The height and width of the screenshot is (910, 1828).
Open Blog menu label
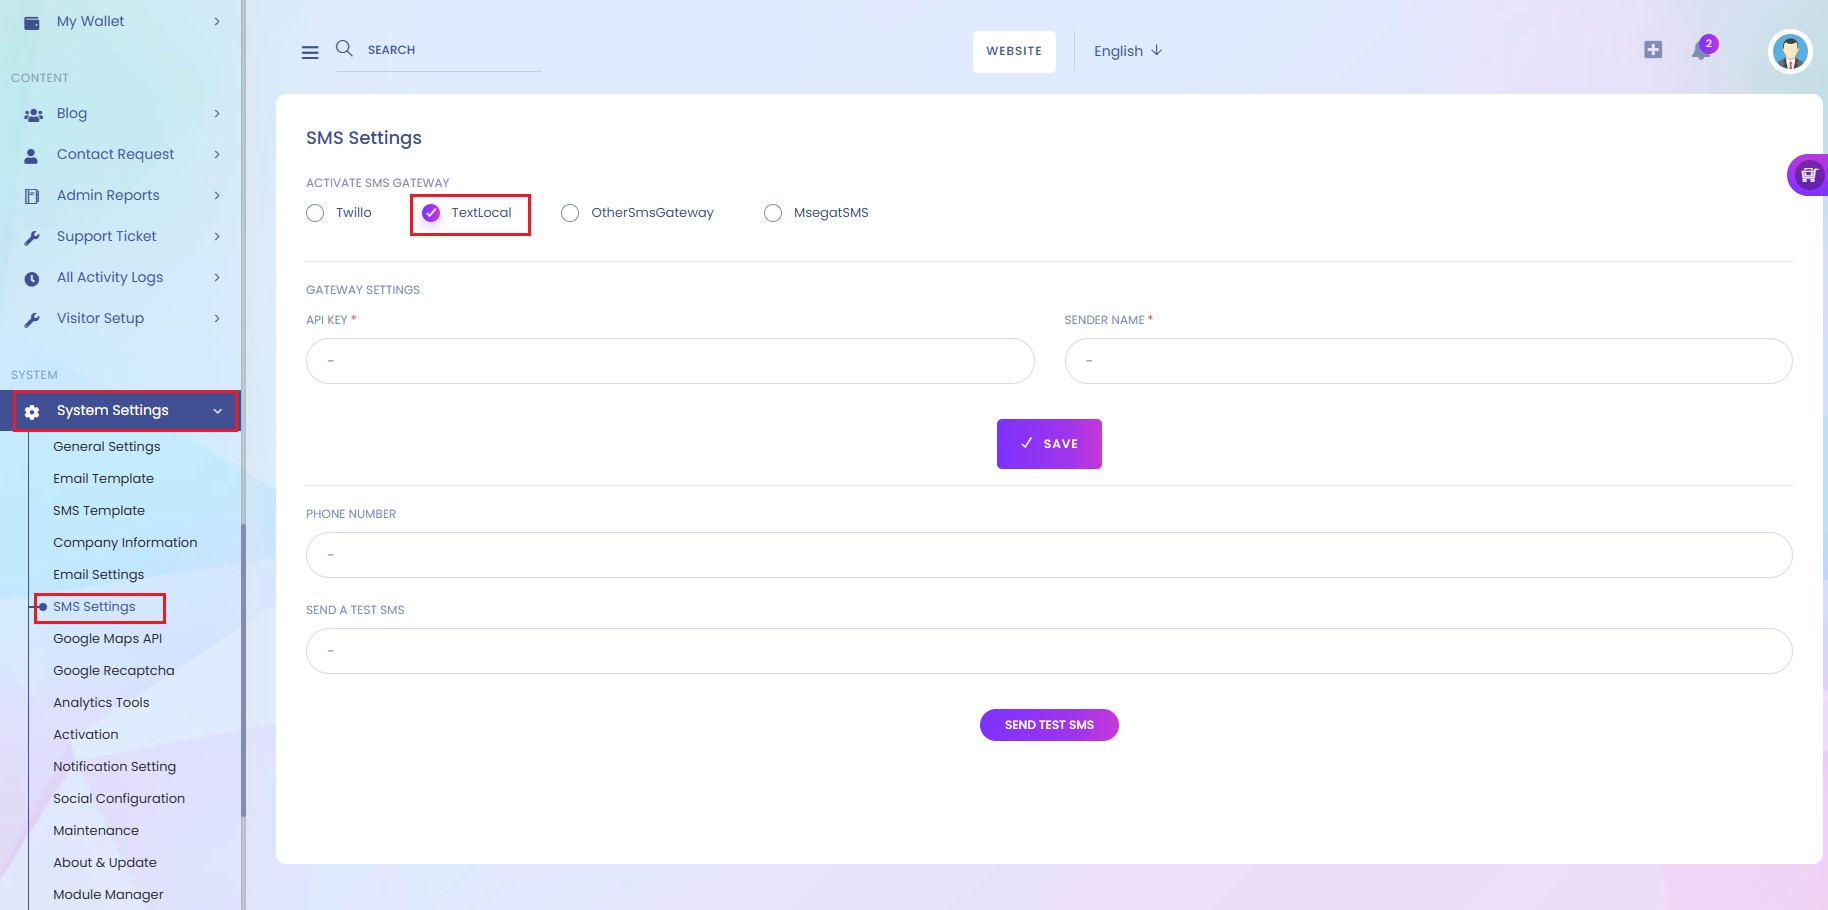click(72, 113)
